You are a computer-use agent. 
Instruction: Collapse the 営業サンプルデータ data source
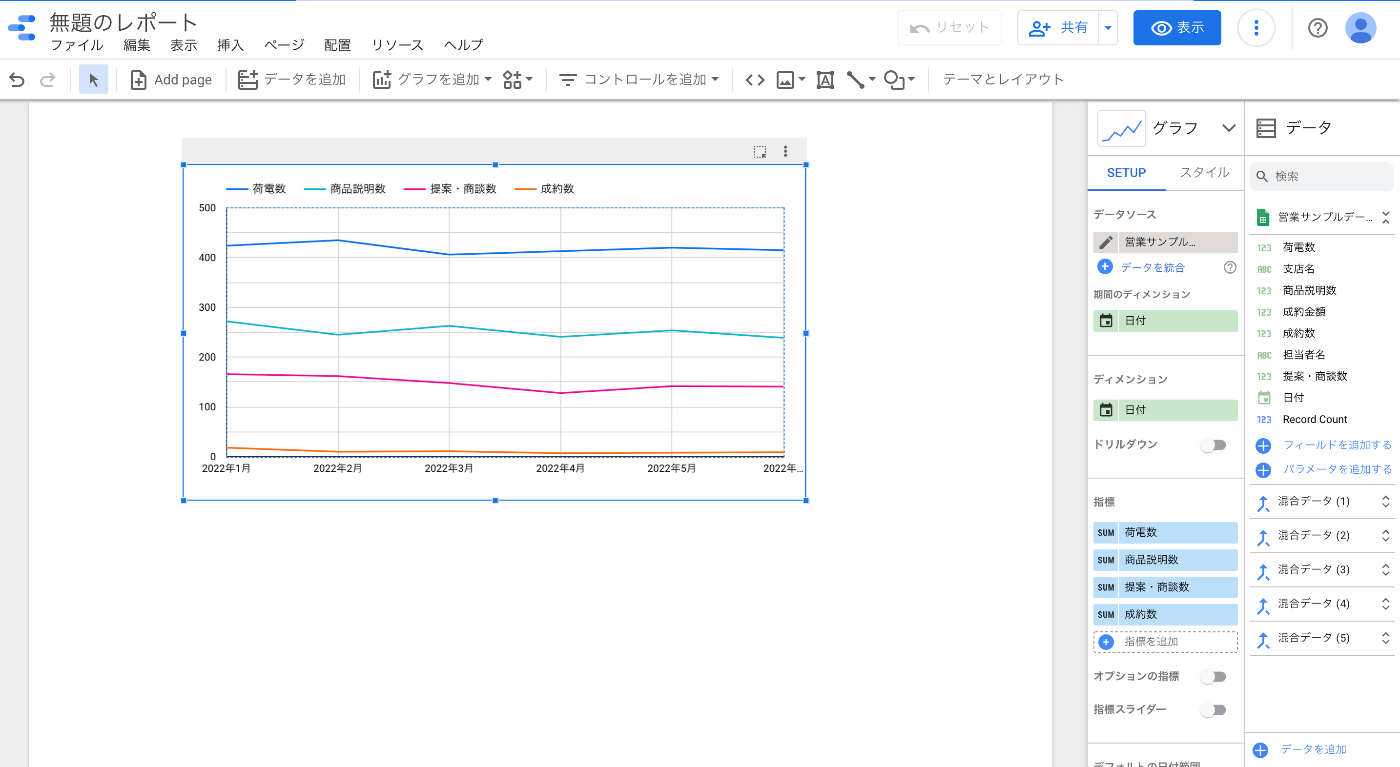1386,217
